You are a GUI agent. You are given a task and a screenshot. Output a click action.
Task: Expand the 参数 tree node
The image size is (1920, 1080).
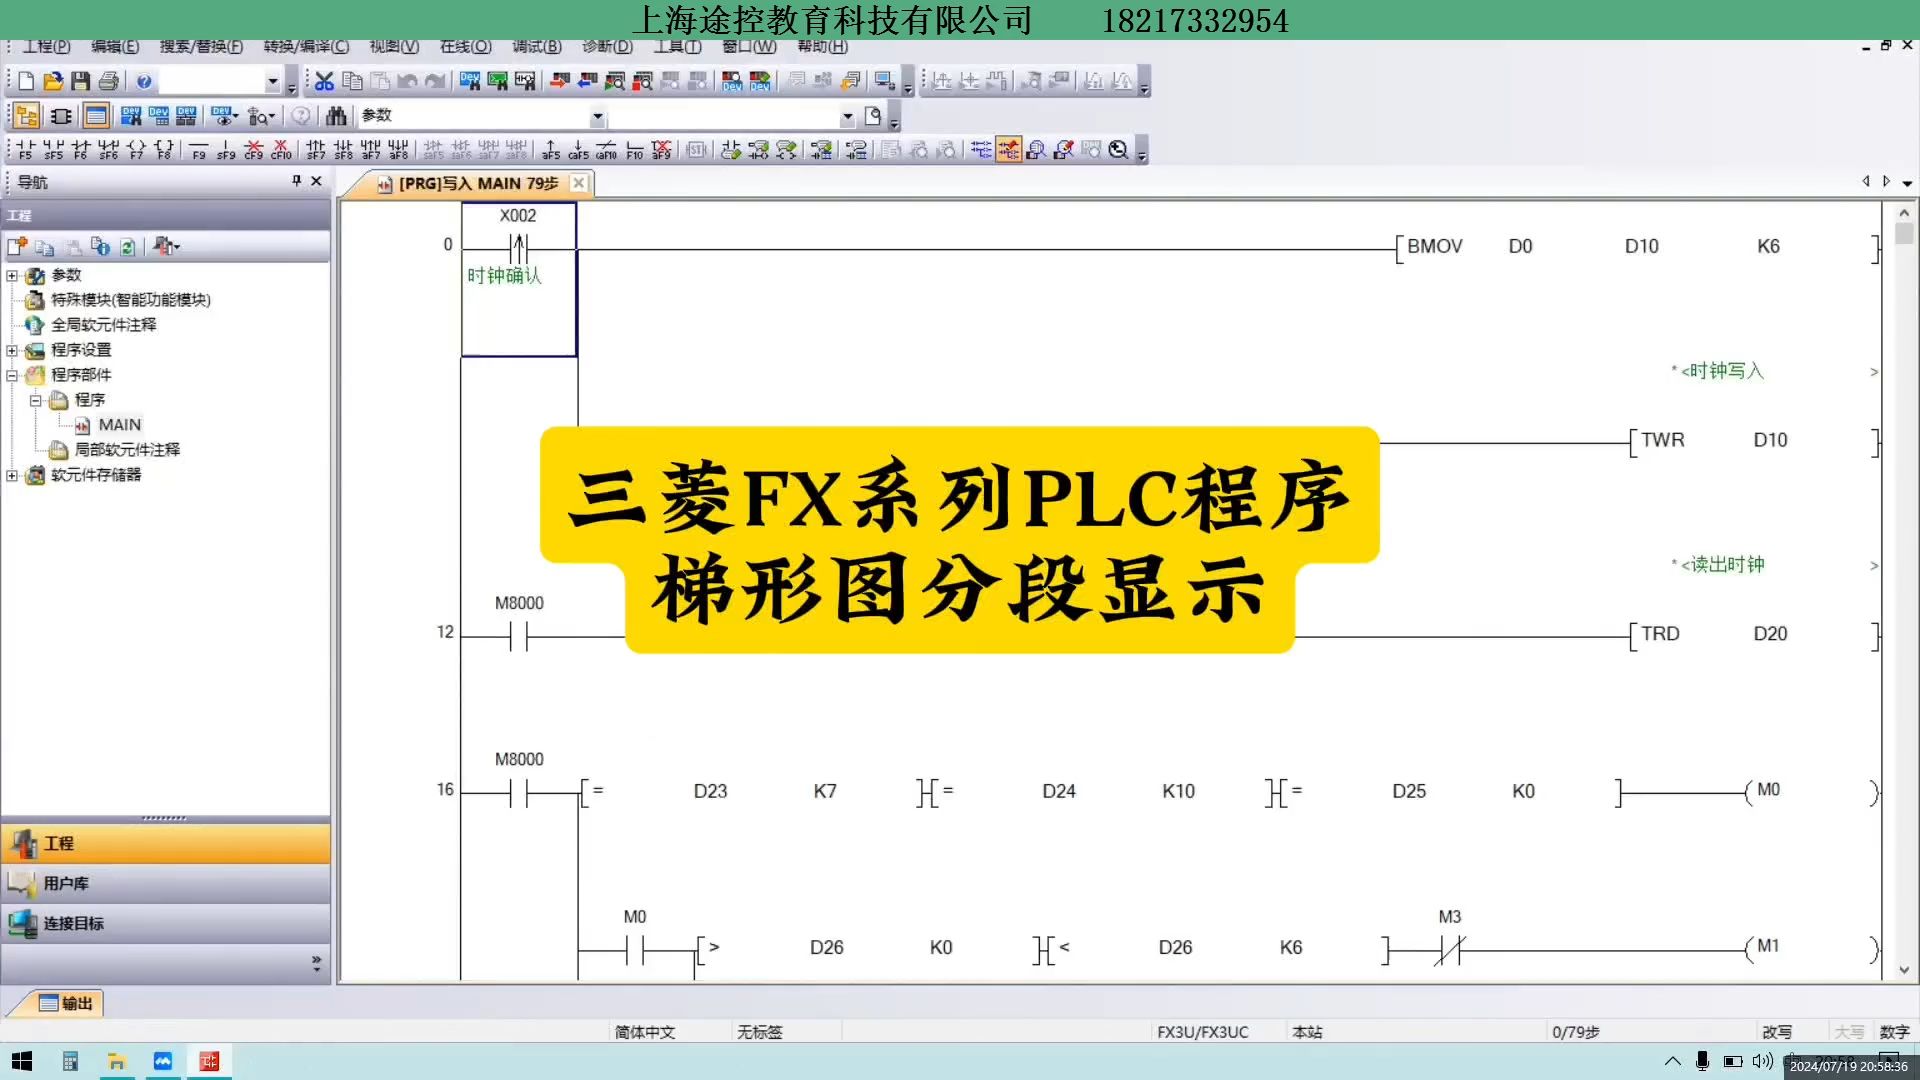tap(12, 274)
